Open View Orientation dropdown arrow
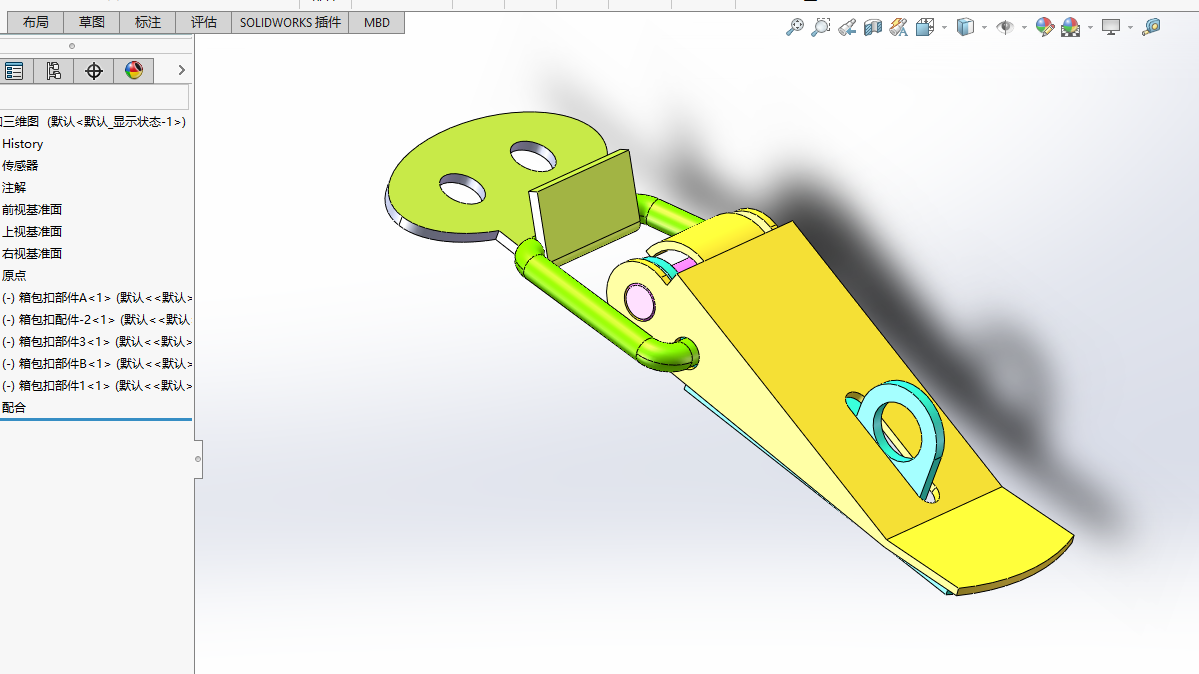The width and height of the screenshot is (1199, 674). pos(944,28)
